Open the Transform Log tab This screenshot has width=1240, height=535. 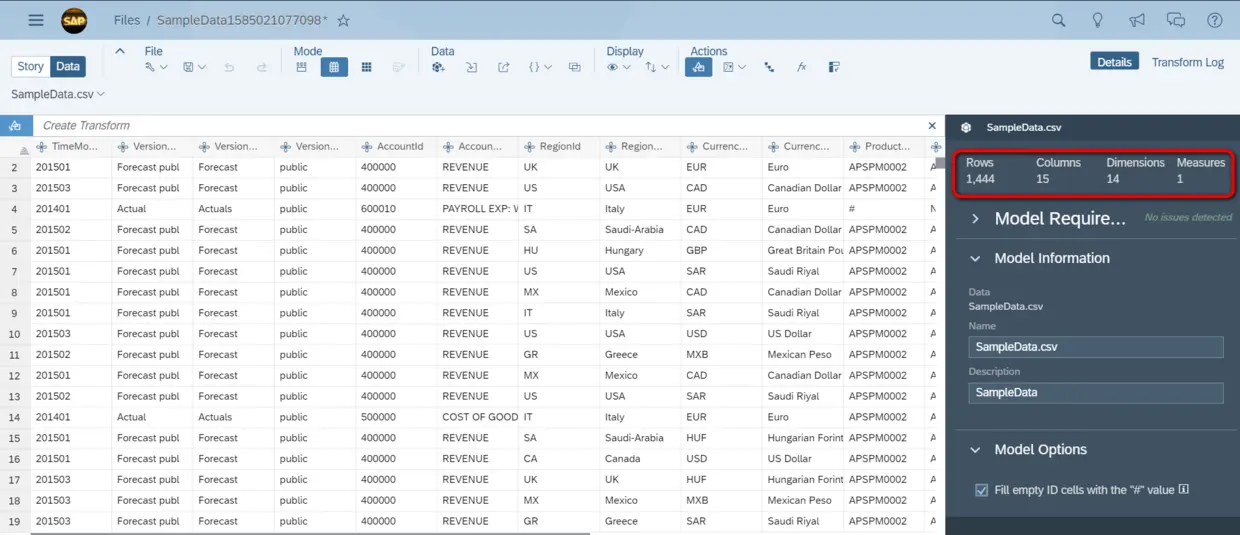pyautogui.click(x=1188, y=62)
